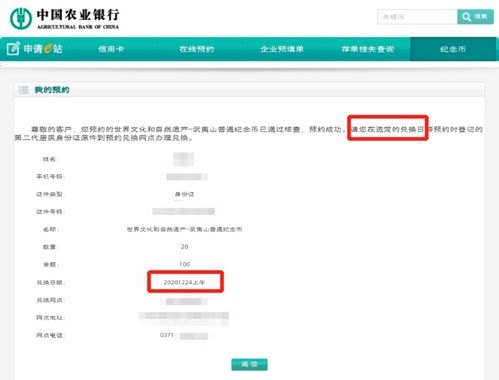Click the amount value 100
The height and width of the screenshot is (380, 499).
[x=184, y=264]
